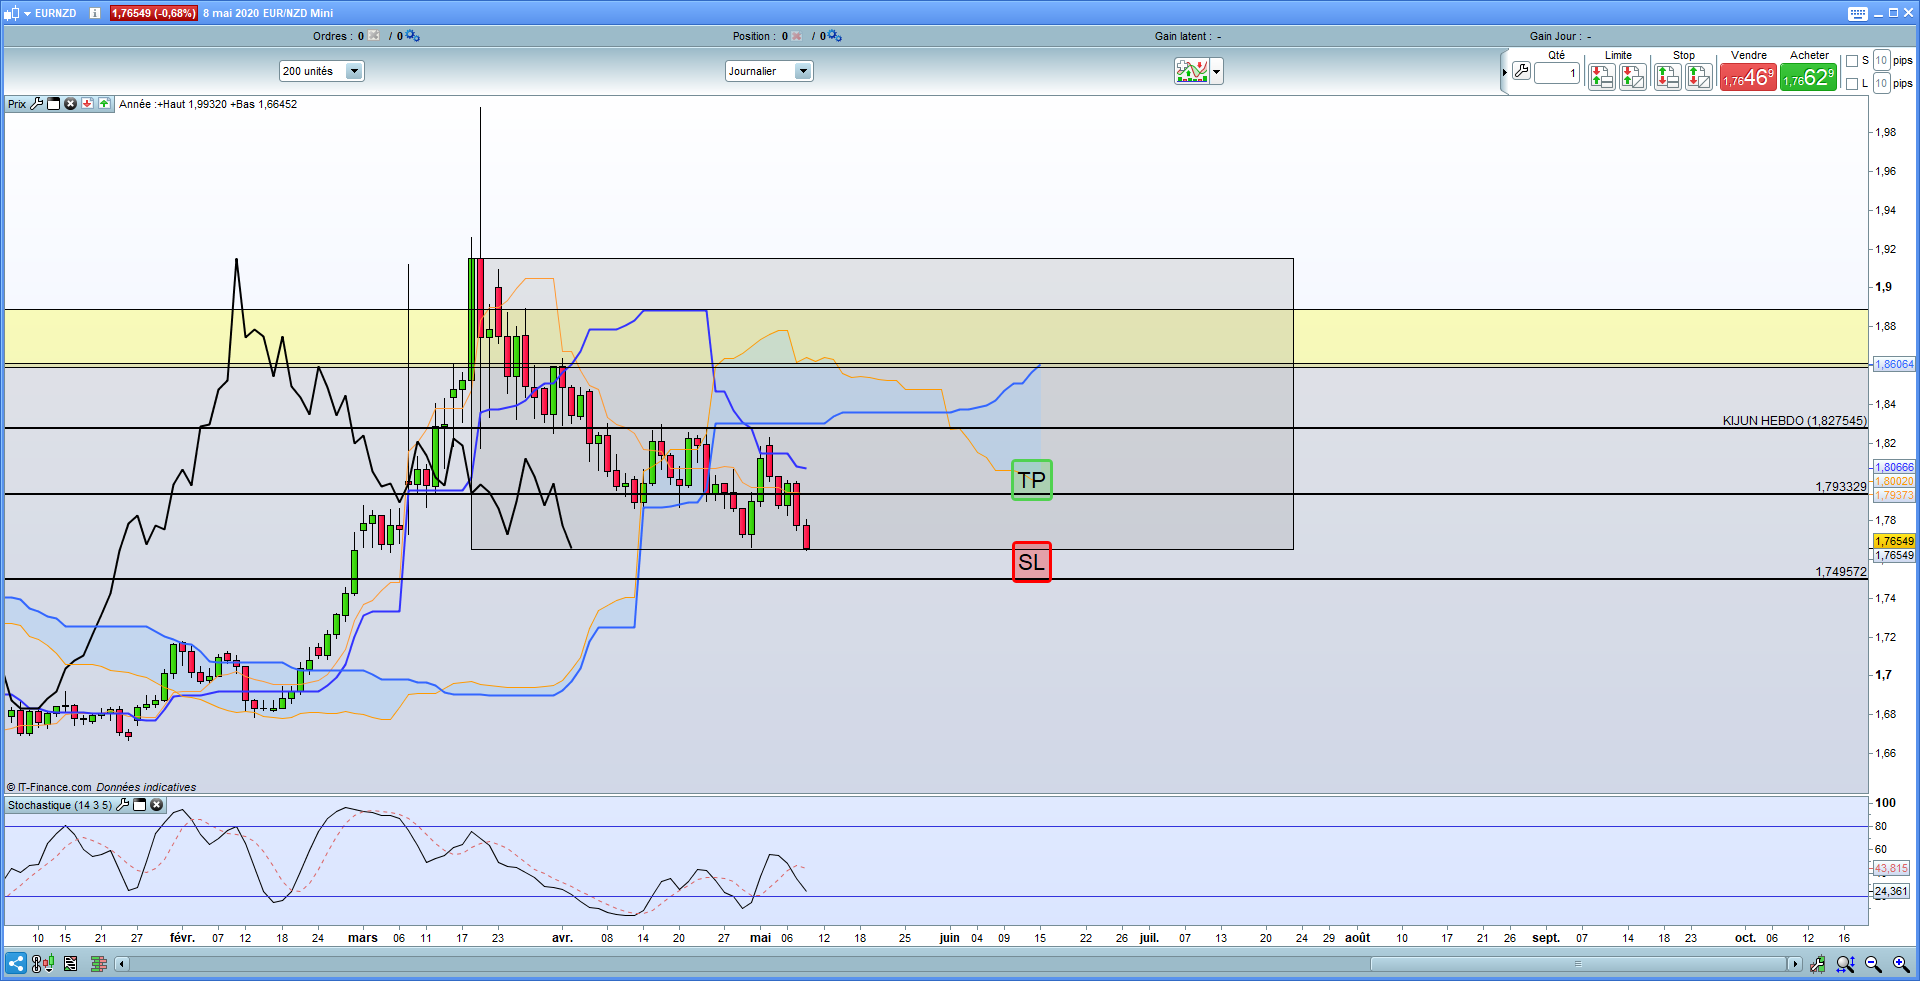Close all positions via the Position X icon
This screenshot has width=1920, height=981.
(797, 36)
